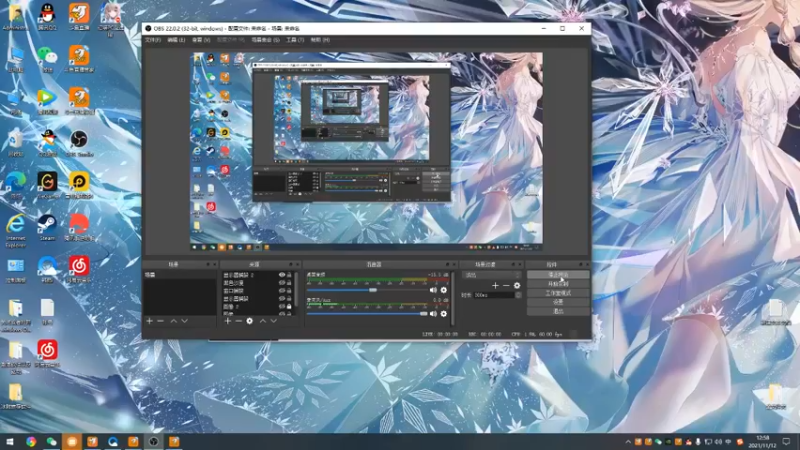Toggle lock for 窗口捕获 source
The width and height of the screenshot is (800, 450).
(289, 291)
